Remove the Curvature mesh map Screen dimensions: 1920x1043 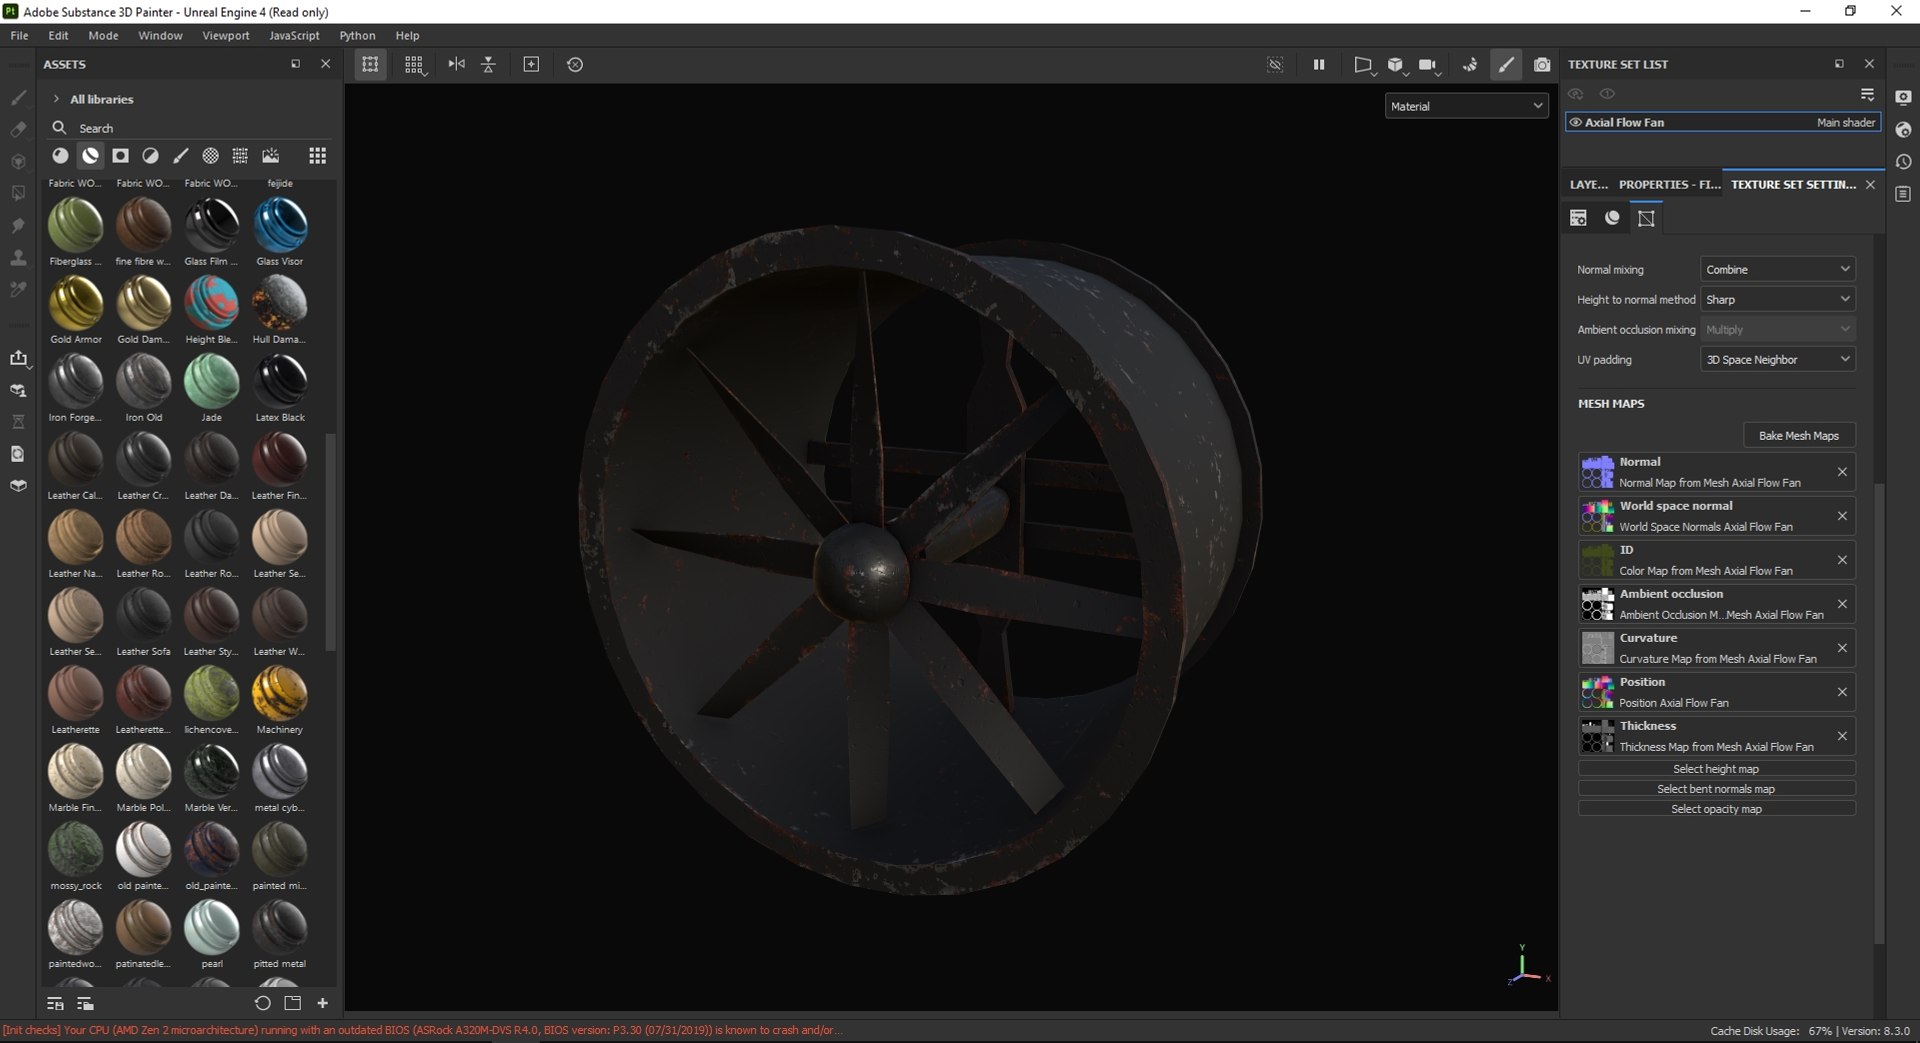tap(1842, 648)
